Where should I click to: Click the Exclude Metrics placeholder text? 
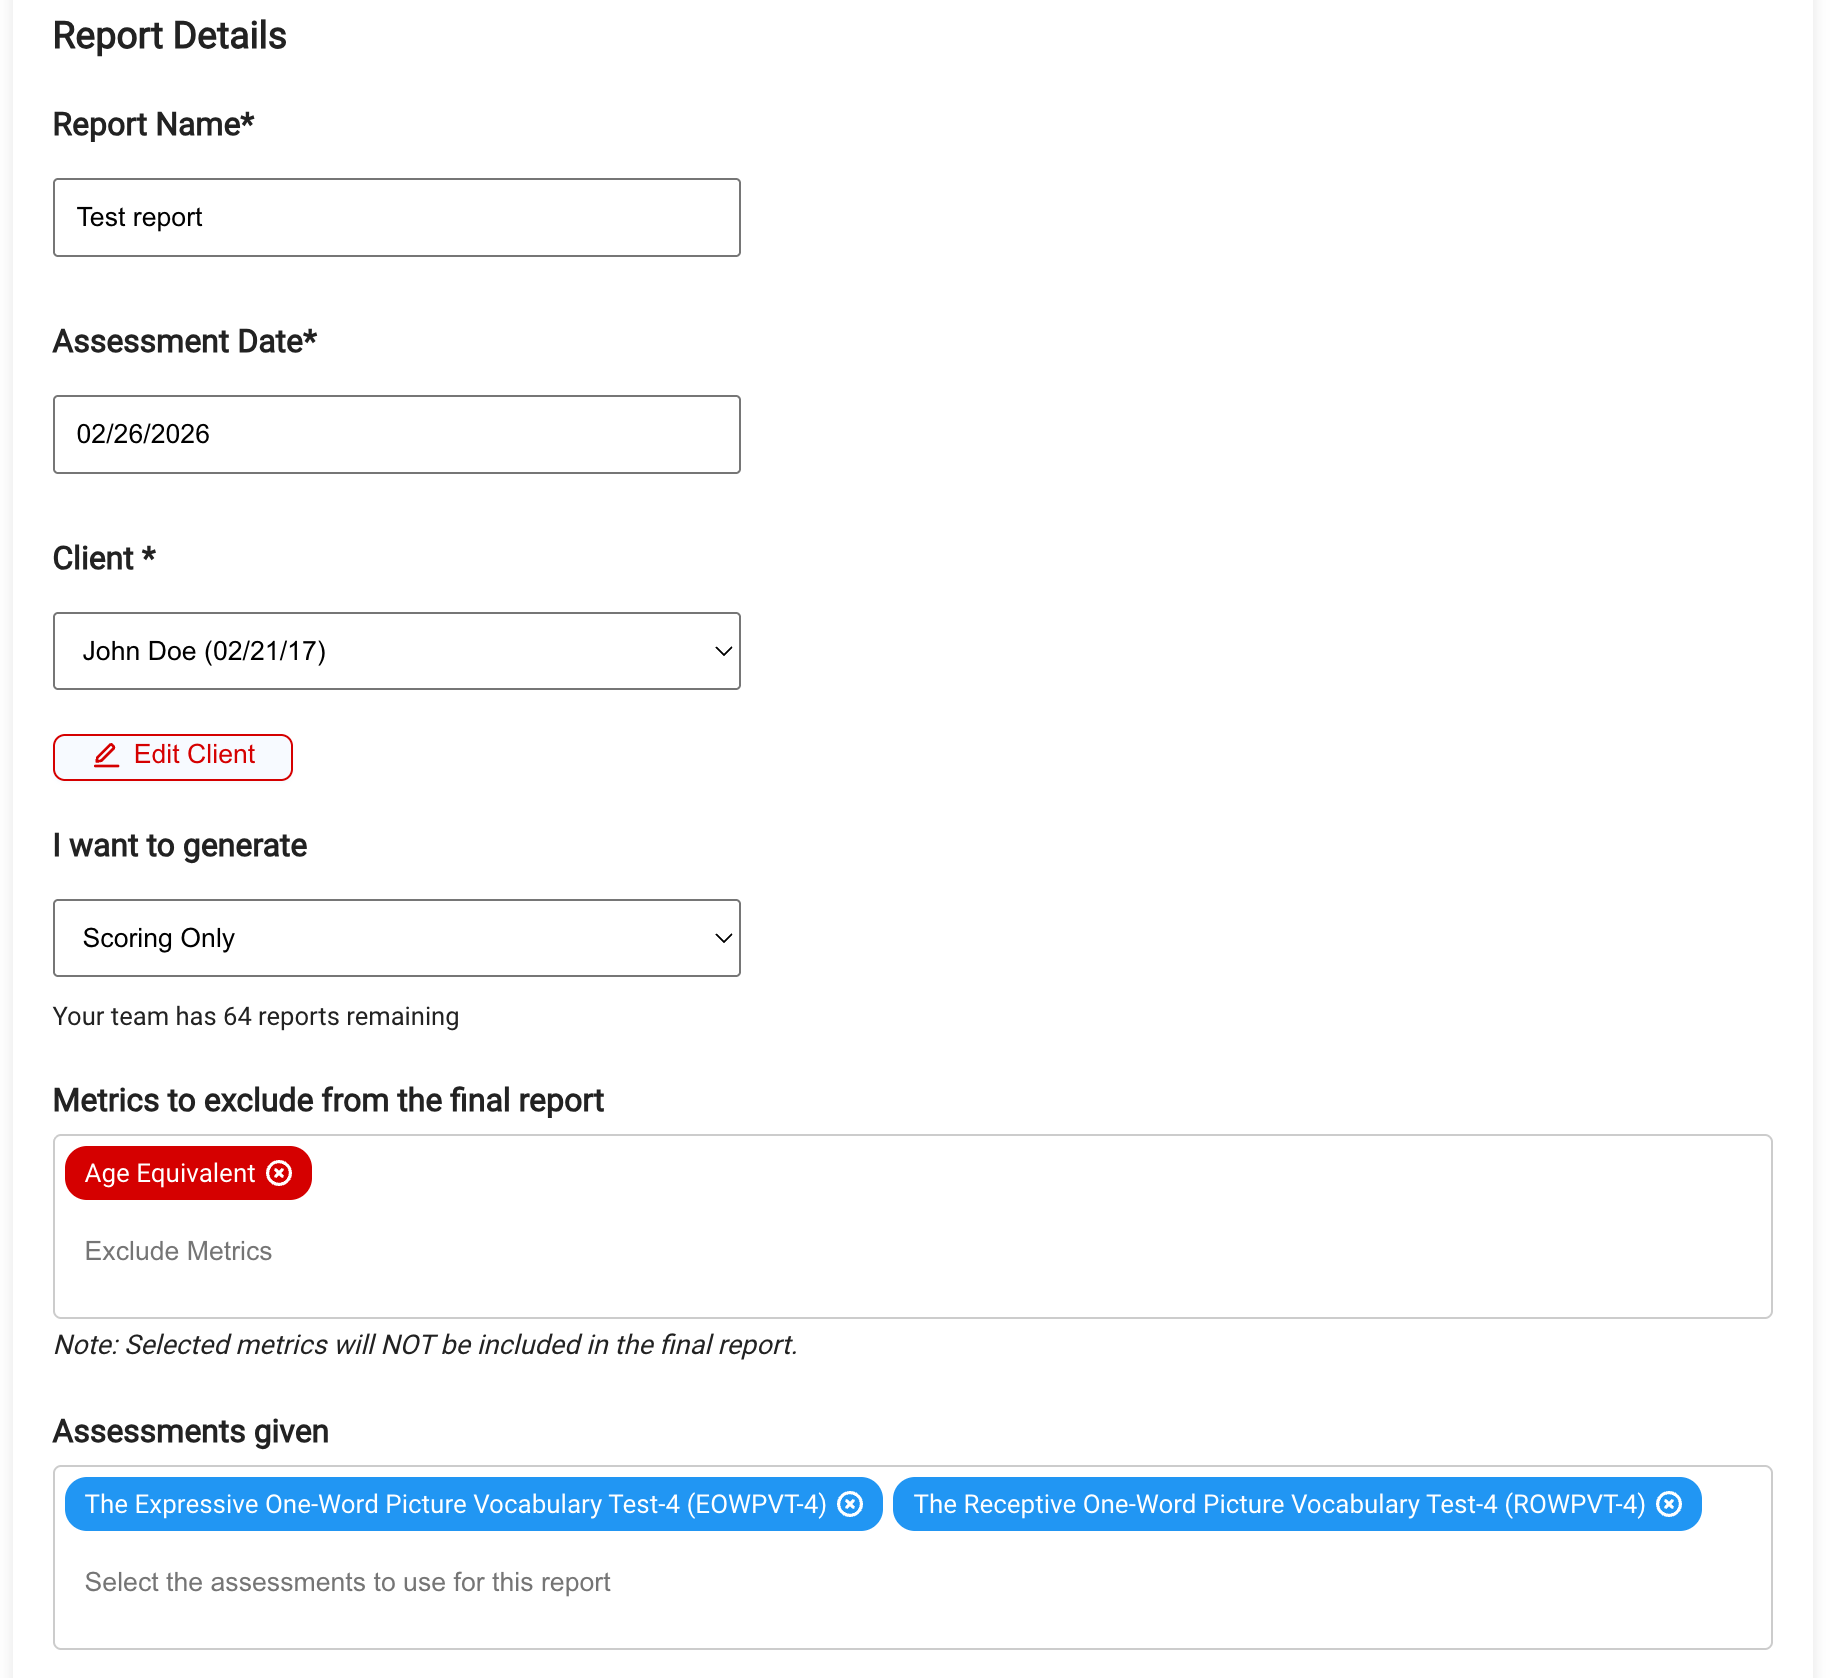click(x=177, y=1251)
